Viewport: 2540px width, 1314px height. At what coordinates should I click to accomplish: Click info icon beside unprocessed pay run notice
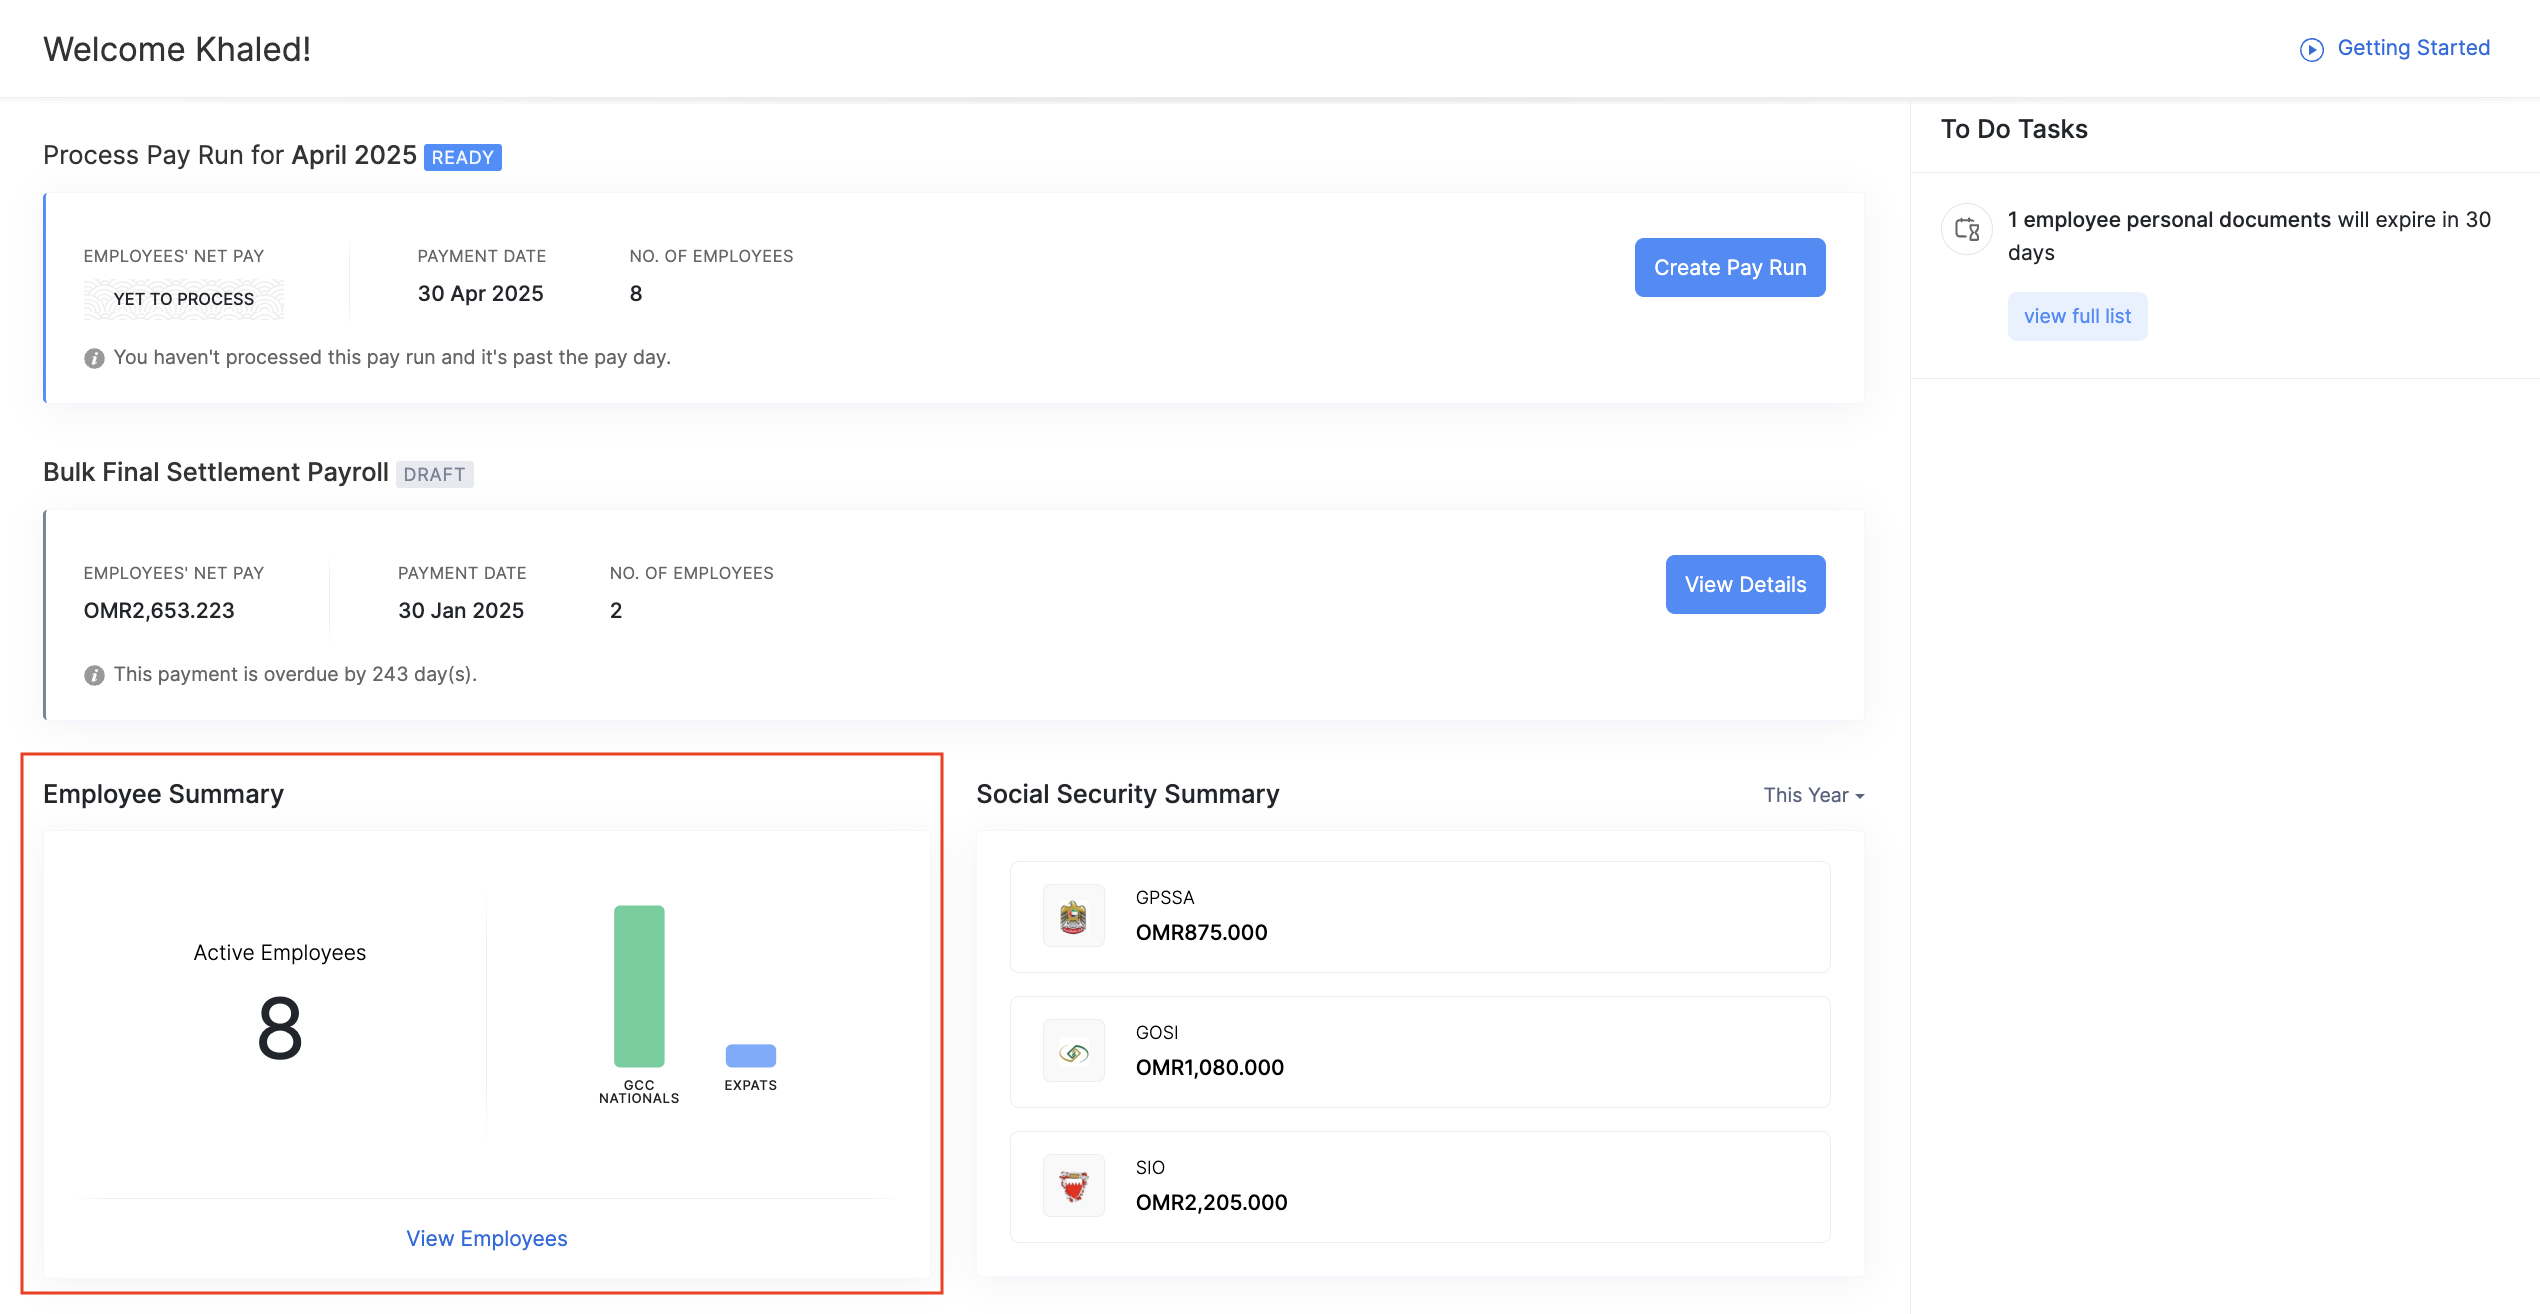tap(94, 358)
